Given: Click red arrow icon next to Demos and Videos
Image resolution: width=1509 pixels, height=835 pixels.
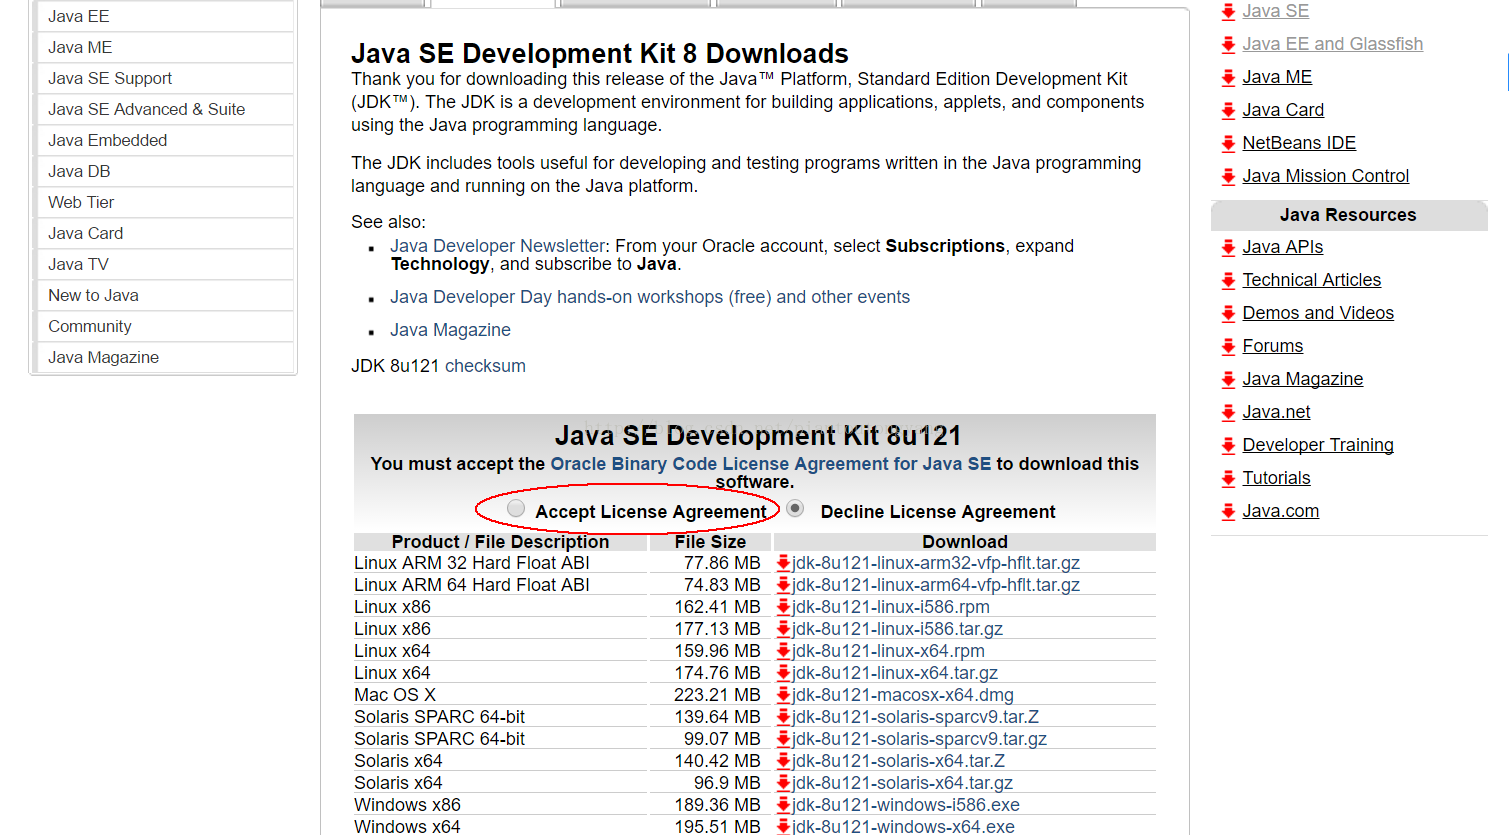Looking at the screenshot, I should 1229,314.
